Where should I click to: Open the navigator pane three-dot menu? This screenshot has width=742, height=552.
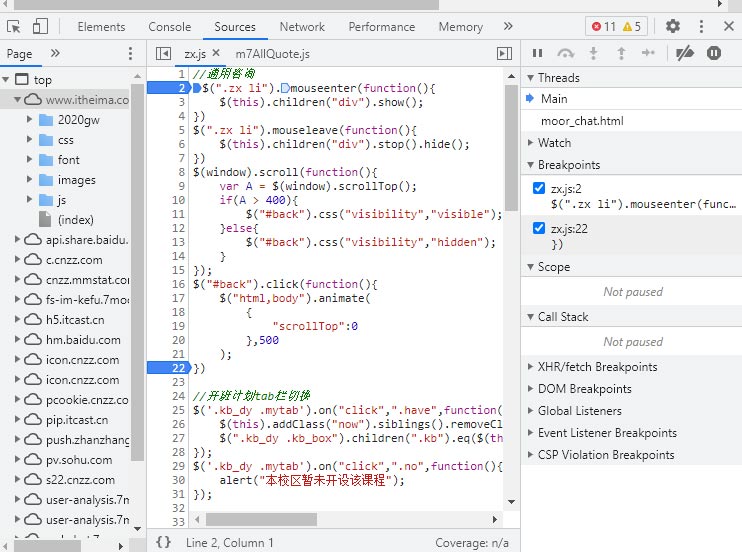point(130,53)
